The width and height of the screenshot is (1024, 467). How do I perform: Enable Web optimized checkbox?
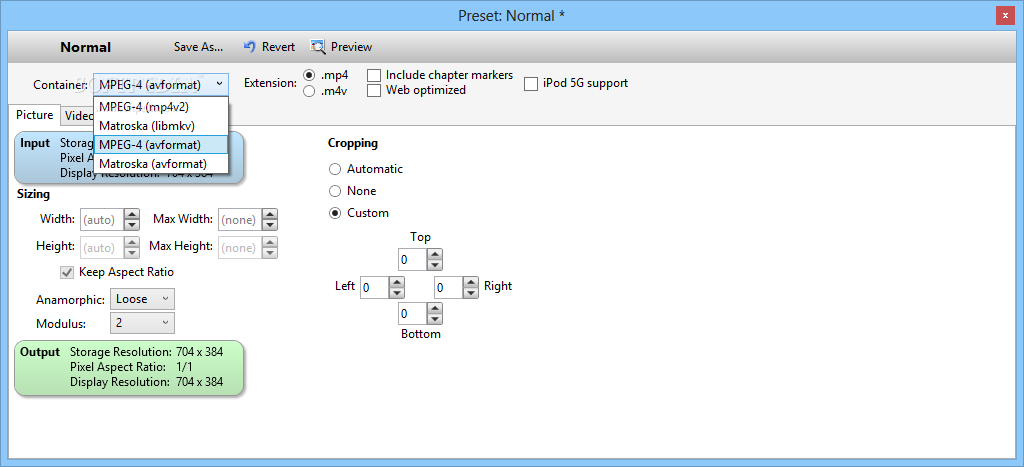374,91
